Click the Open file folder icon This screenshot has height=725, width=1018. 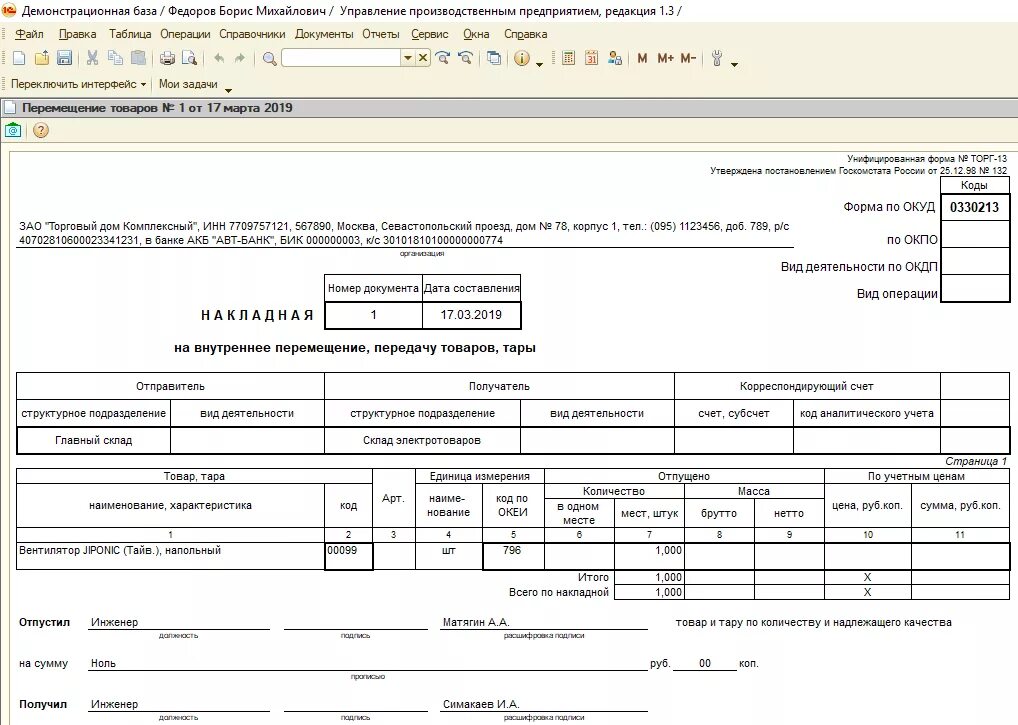[42, 58]
